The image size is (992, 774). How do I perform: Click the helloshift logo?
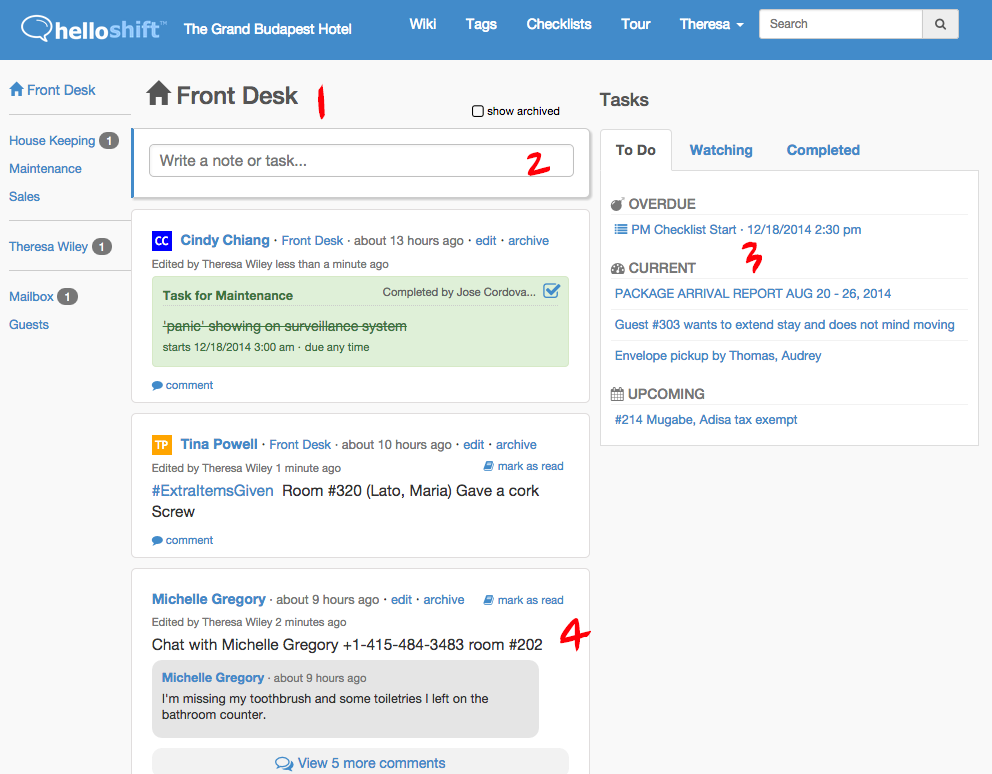pos(94,28)
